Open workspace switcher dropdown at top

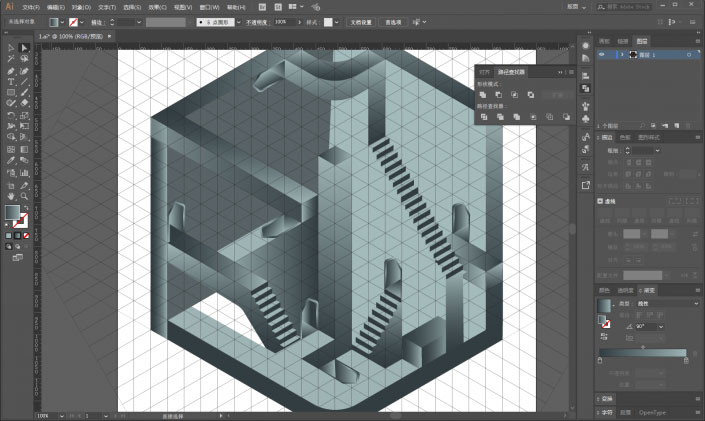[578, 7]
